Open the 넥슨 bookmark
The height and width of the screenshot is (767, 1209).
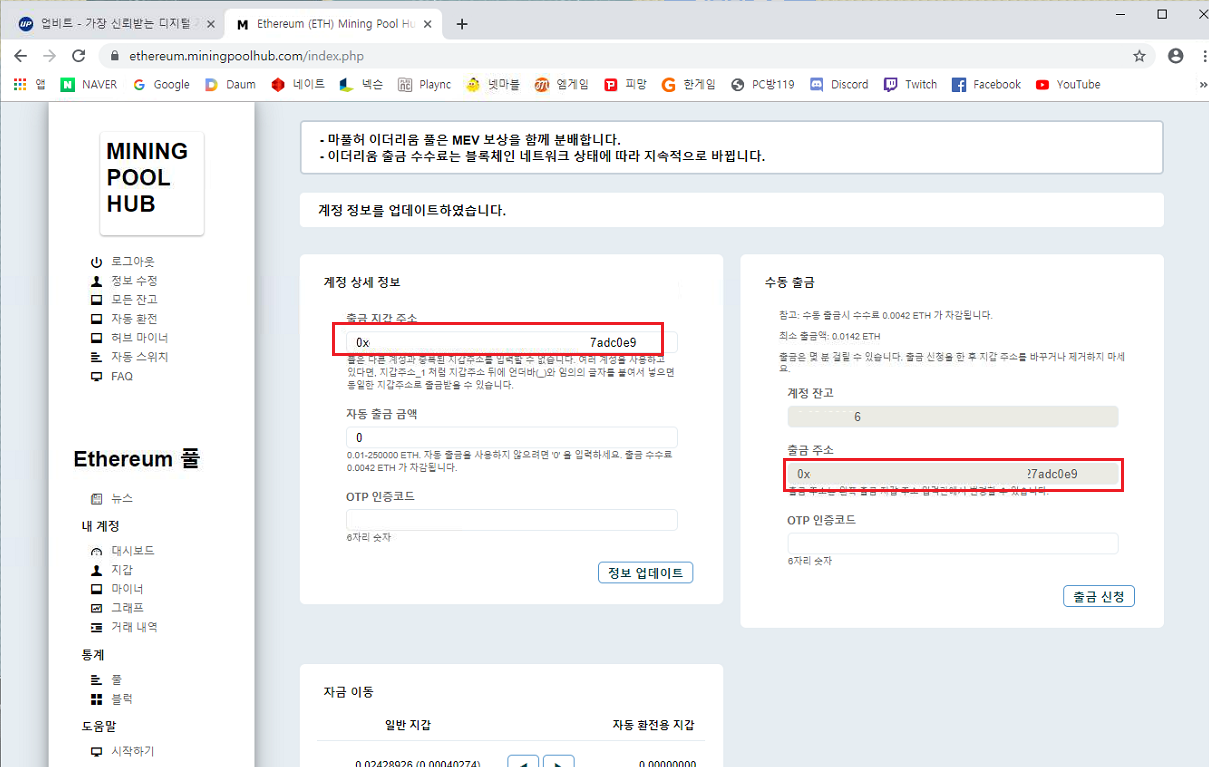click(361, 85)
